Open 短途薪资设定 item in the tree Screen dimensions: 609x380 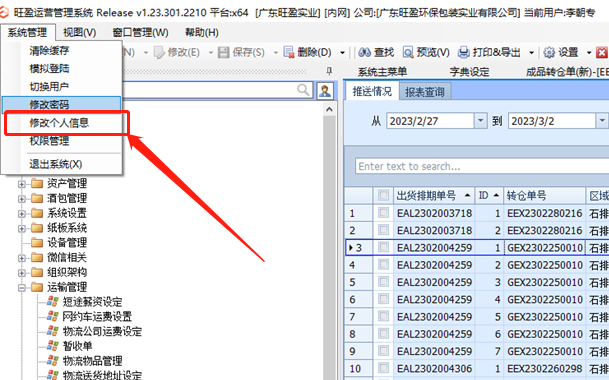(92, 302)
